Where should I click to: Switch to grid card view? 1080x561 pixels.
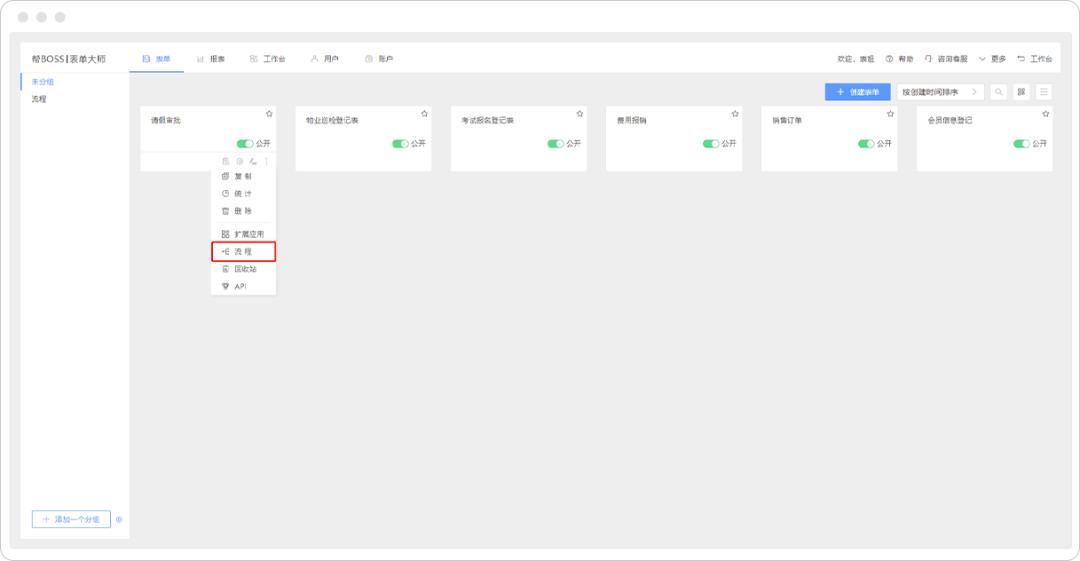pos(1021,92)
